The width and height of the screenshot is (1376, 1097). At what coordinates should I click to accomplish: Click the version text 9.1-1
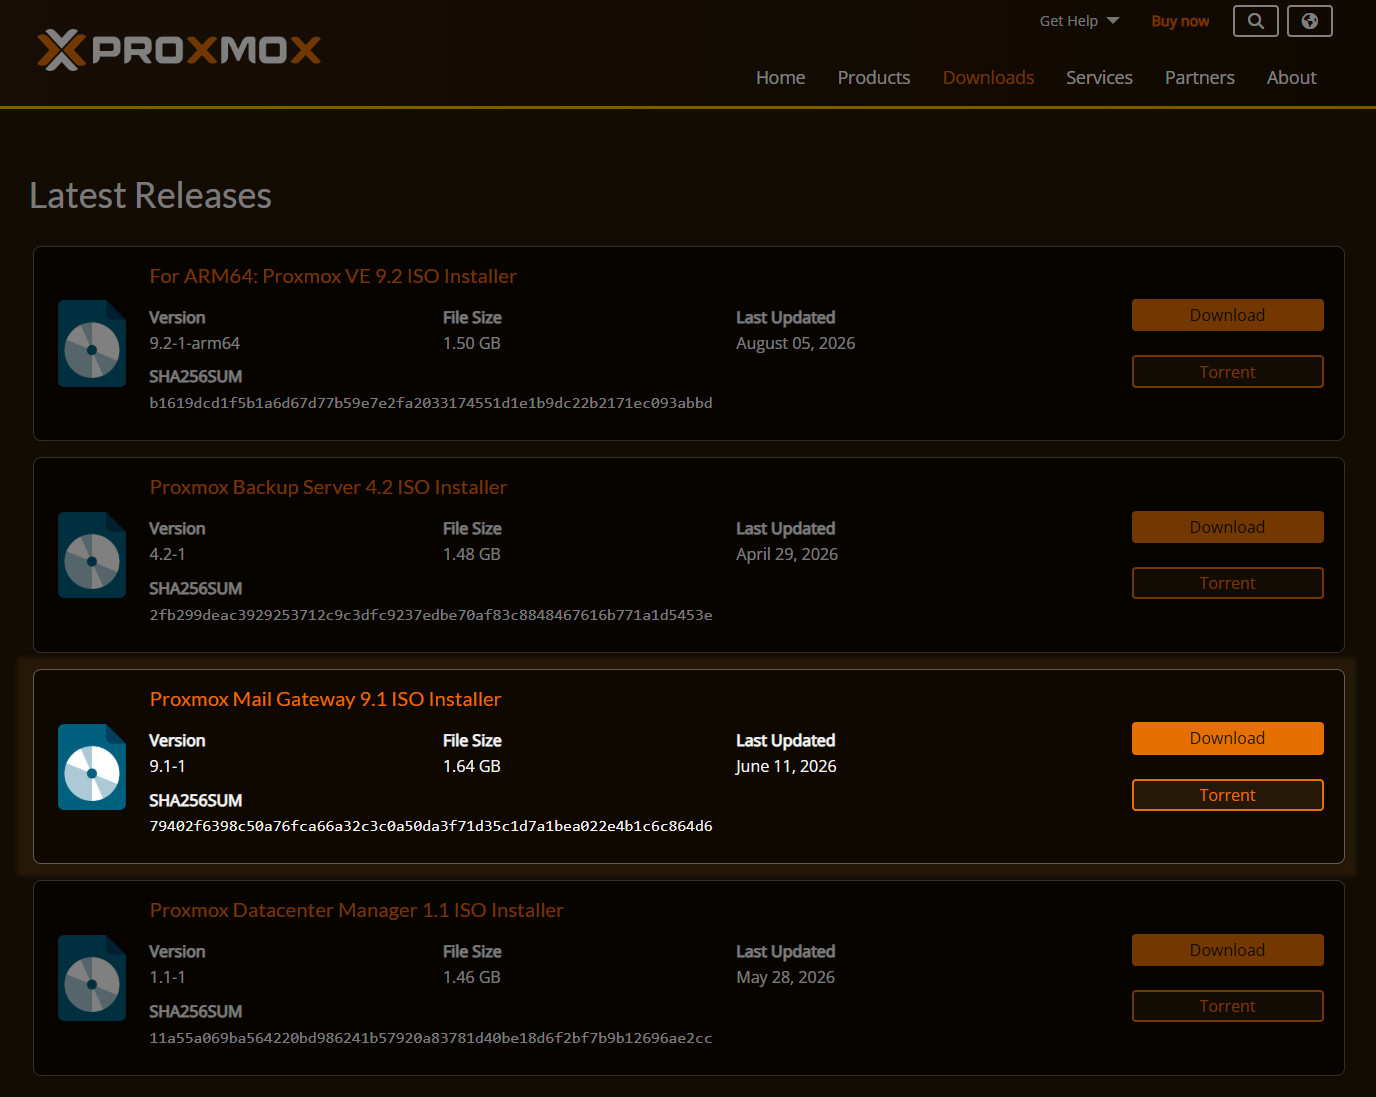pyautogui.click(x=167, y=766)
